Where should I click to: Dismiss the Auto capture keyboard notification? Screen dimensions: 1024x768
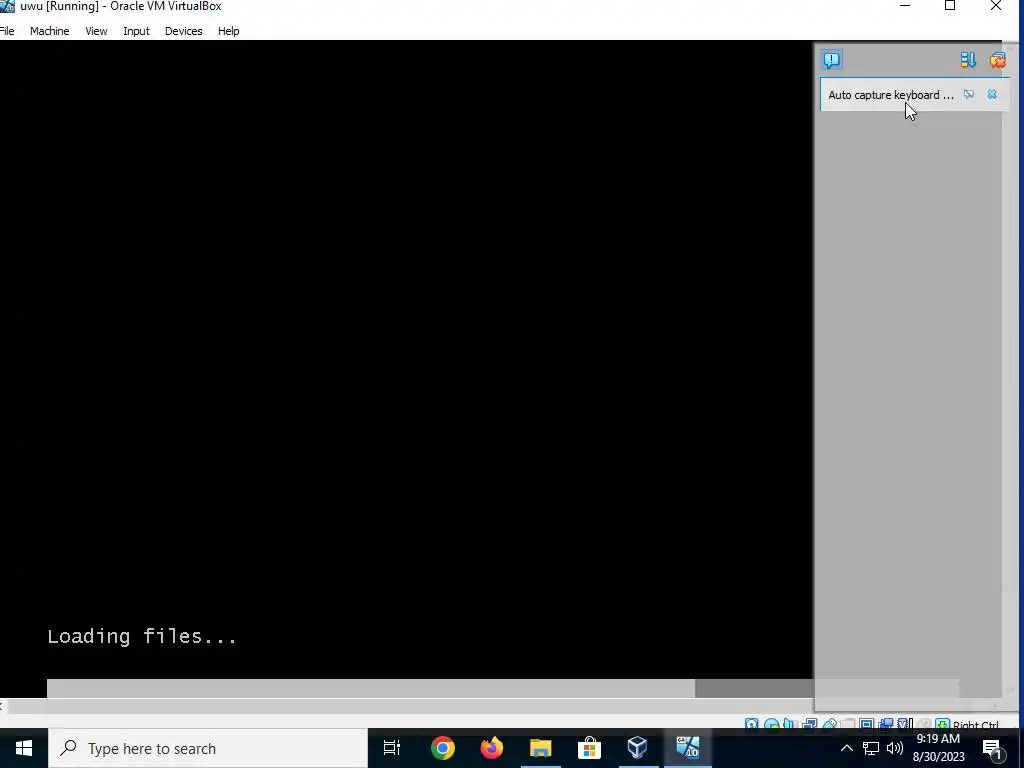point(992,95)
